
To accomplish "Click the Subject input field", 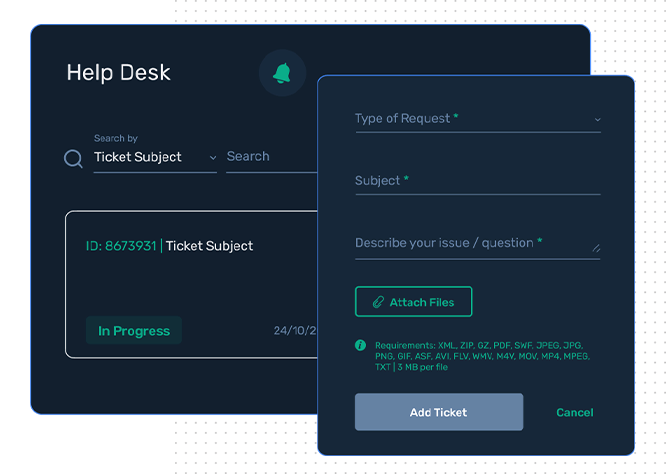I will coord(478,181).
